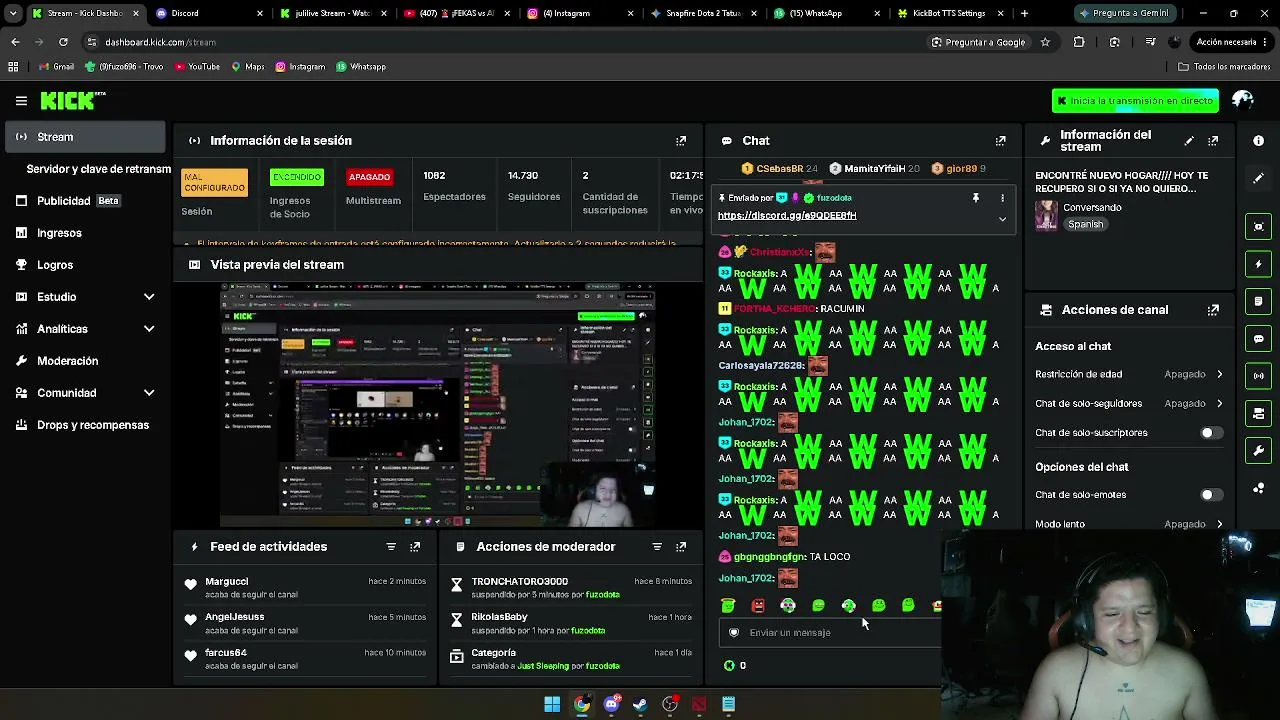The width and height of the screenshot is (1280, 720).
Task: Open Chat de solo-seguidores setting
Action: point(1129,403)
